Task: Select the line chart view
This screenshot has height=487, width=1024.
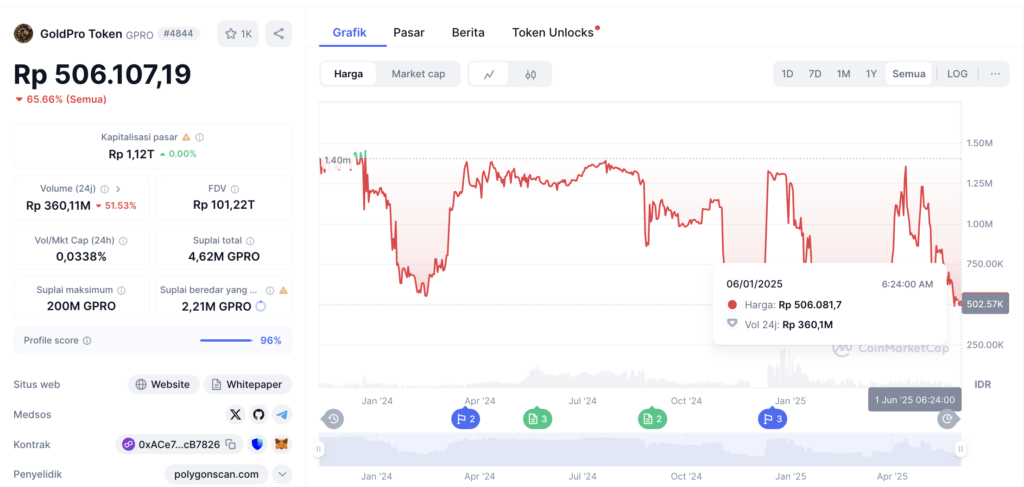Action: tap(489, 74)
